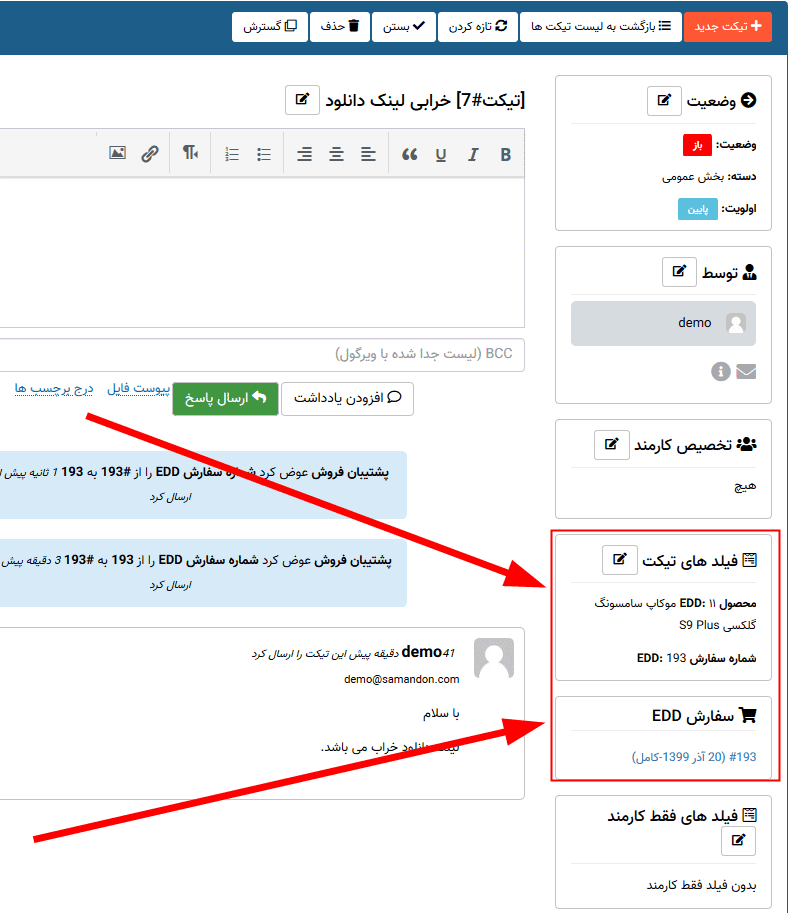Image resolution: width=788 pixels, height=913 pixels.
Task: Go back to ticket list (بازگشت به لیست تیکت ها)
Action: click(600, 27)
